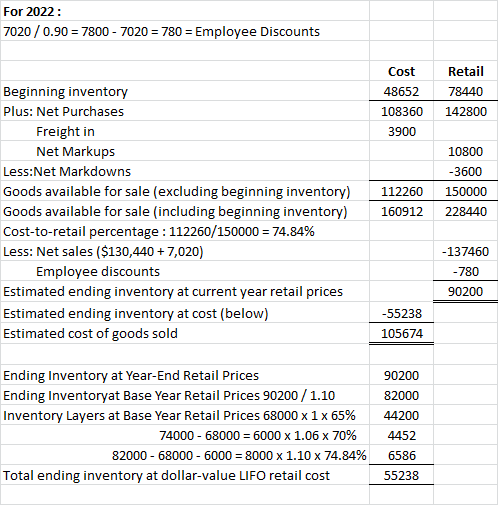Click Total ending inventory dollar-value LIFO label
The height and width of the screenshot is (505, 498).
[x=166, y=476]
